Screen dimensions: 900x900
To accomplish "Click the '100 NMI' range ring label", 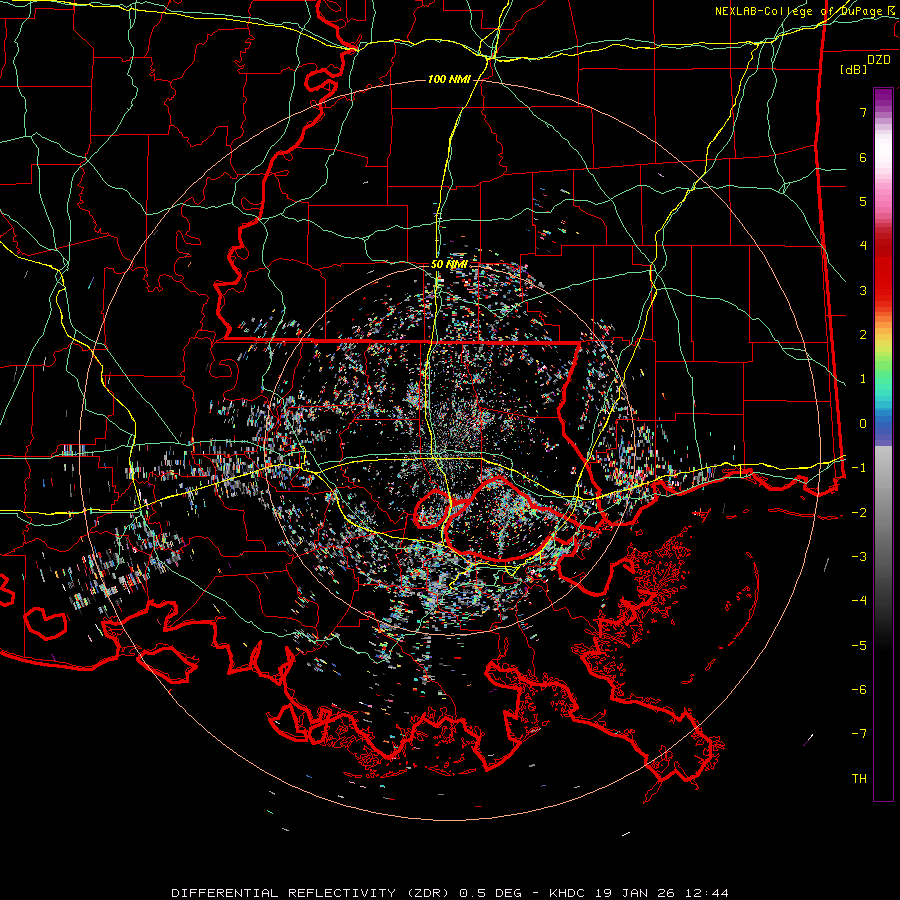I will (449, 79).
